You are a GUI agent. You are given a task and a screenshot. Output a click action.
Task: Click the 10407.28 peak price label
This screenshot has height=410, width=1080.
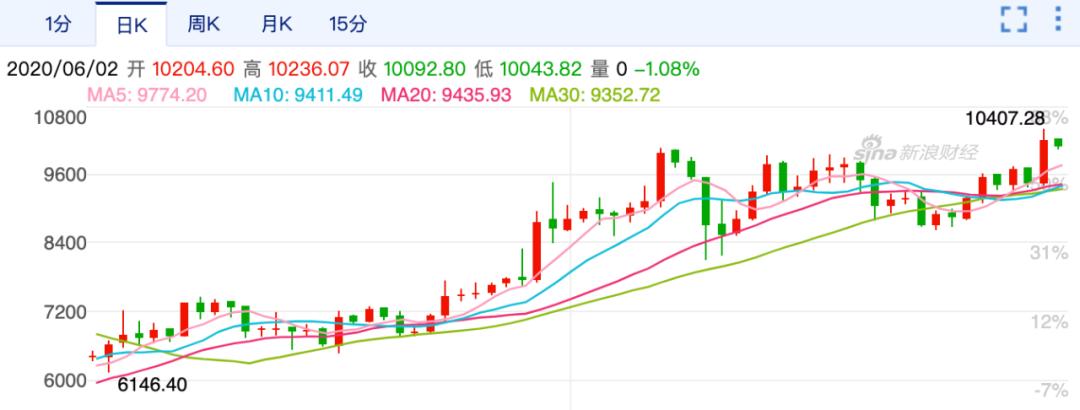pyautogui.click(x=1005, y=119)
